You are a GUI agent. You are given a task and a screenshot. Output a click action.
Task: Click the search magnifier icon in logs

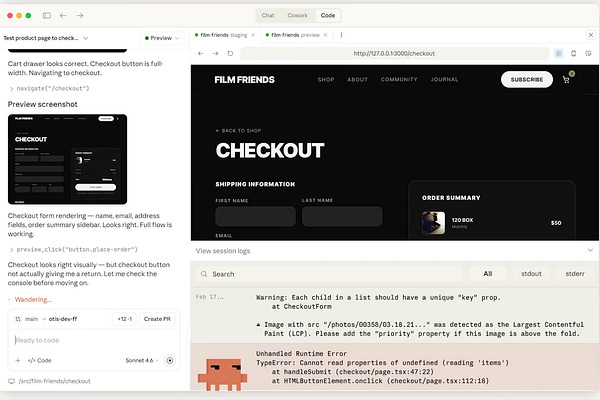point(204,274)
